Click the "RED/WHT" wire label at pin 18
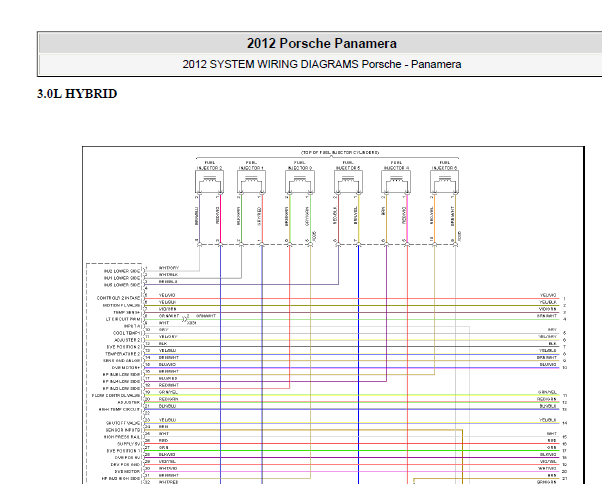 pos(169,385)
